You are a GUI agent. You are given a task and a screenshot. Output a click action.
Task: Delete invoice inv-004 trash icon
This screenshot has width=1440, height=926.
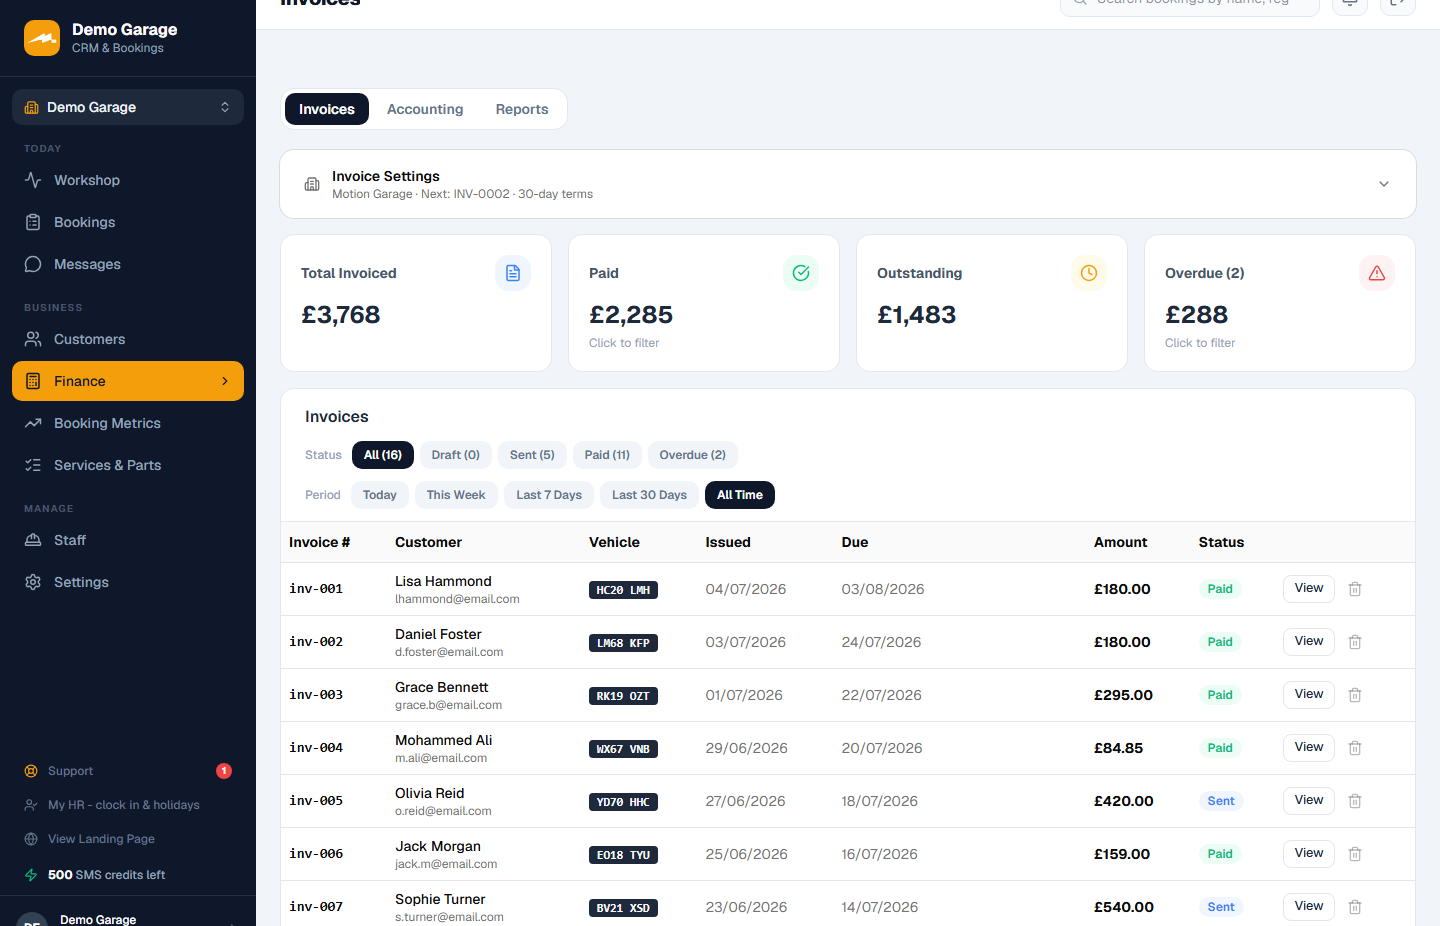pyautogui.click(x=1355, y=748)
